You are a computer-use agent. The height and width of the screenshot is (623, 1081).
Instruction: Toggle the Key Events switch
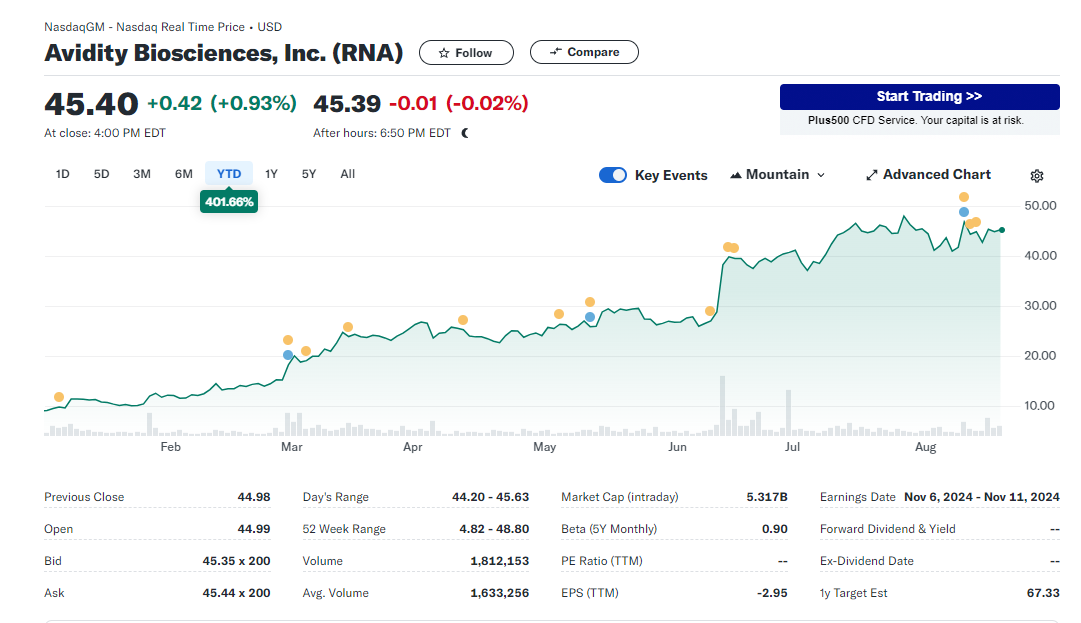pyautogui.click(x=613, y=175)
